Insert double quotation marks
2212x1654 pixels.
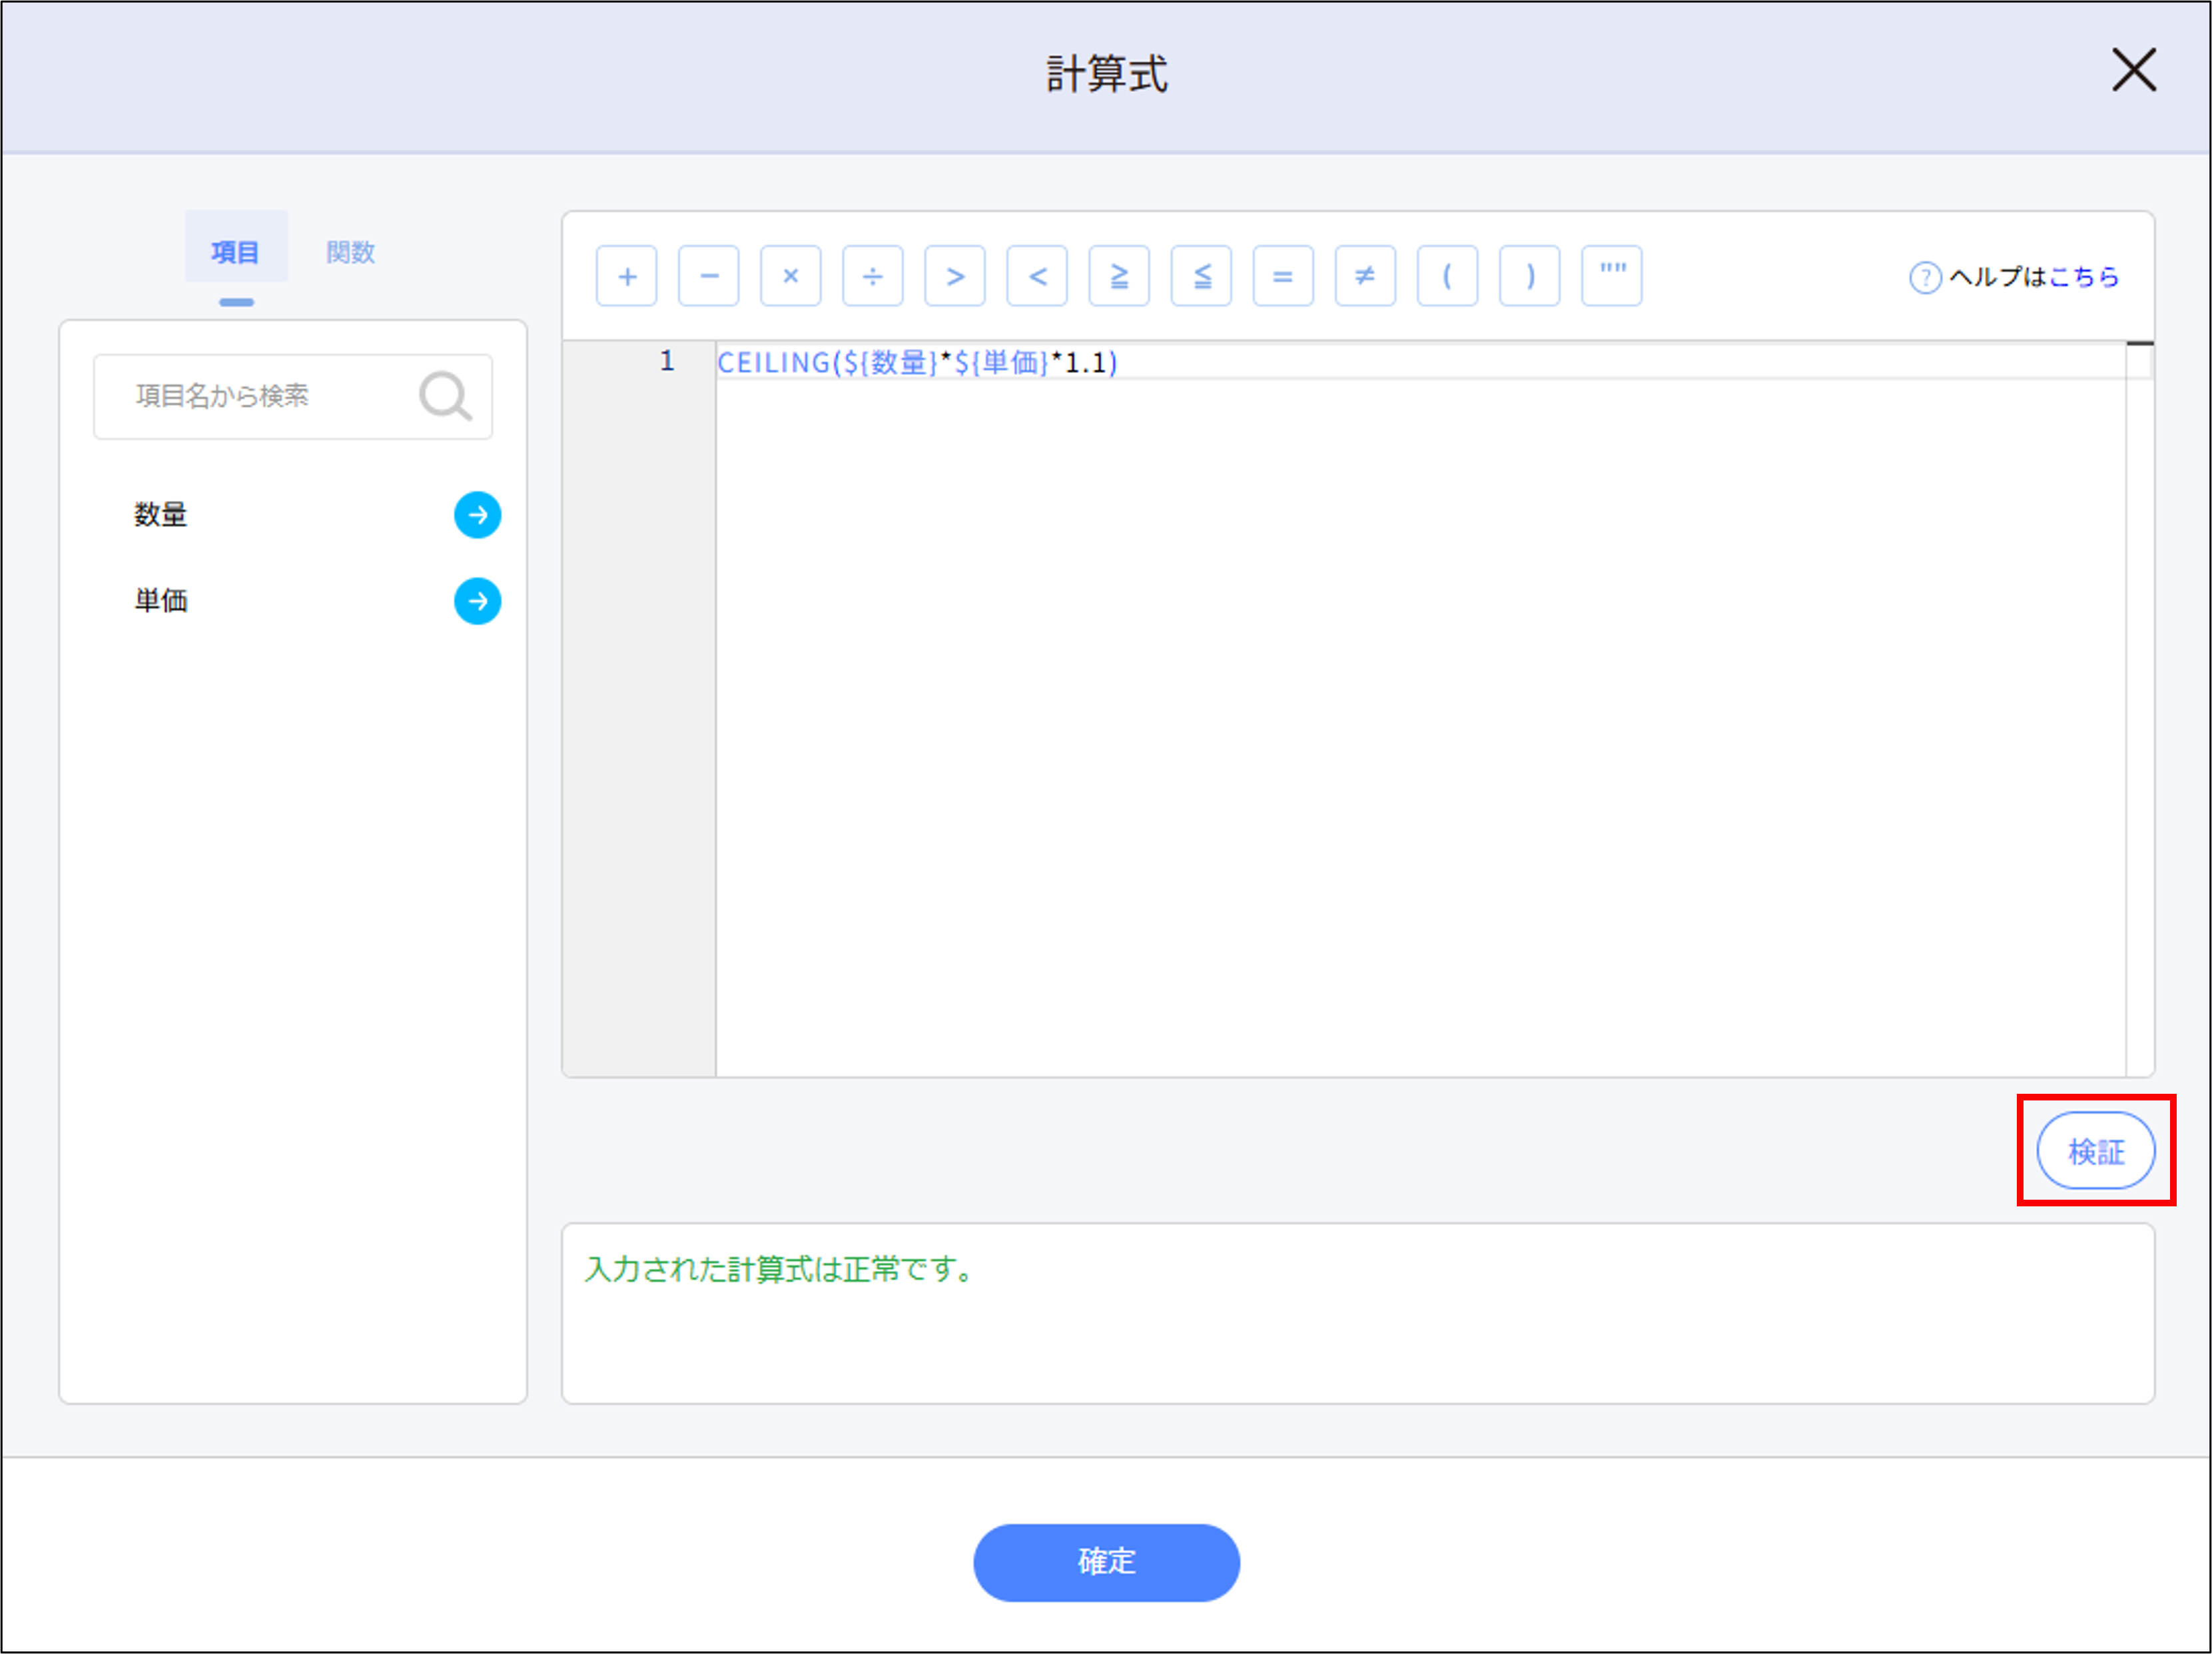pyautogui.click(x=1611, y=276)
